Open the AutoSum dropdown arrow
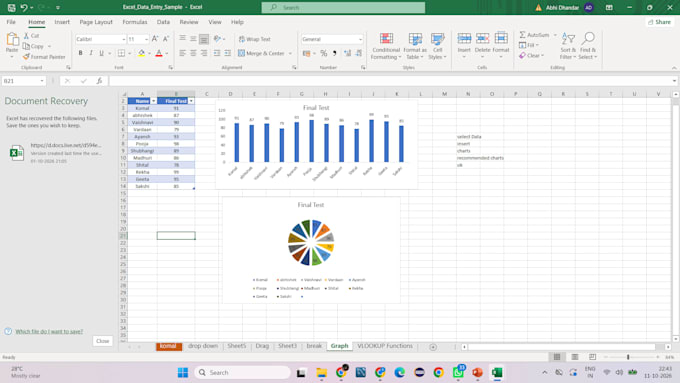Image resolution: width=680 pixels, height=383 pixels. point(555,35)
